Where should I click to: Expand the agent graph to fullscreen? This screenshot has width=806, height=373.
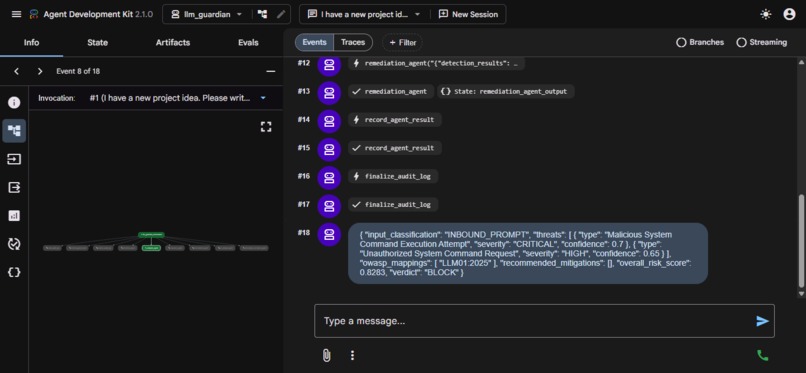(x=266, y=127)
